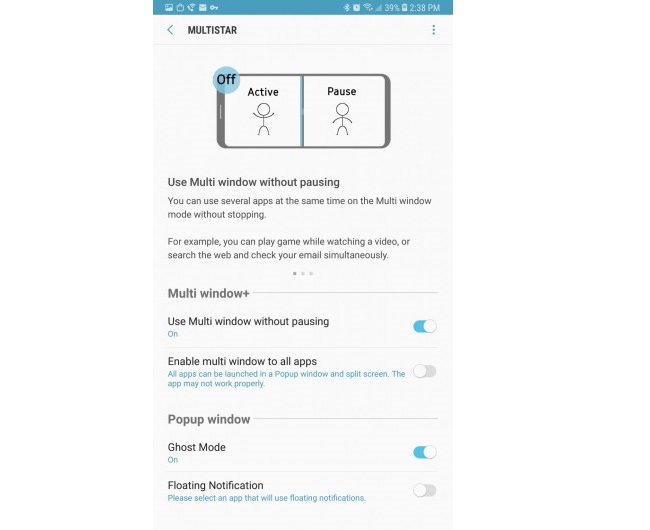Tap the Ghost Mode setting label
This screenshot has height=530, width=650.
pos(197,447)
